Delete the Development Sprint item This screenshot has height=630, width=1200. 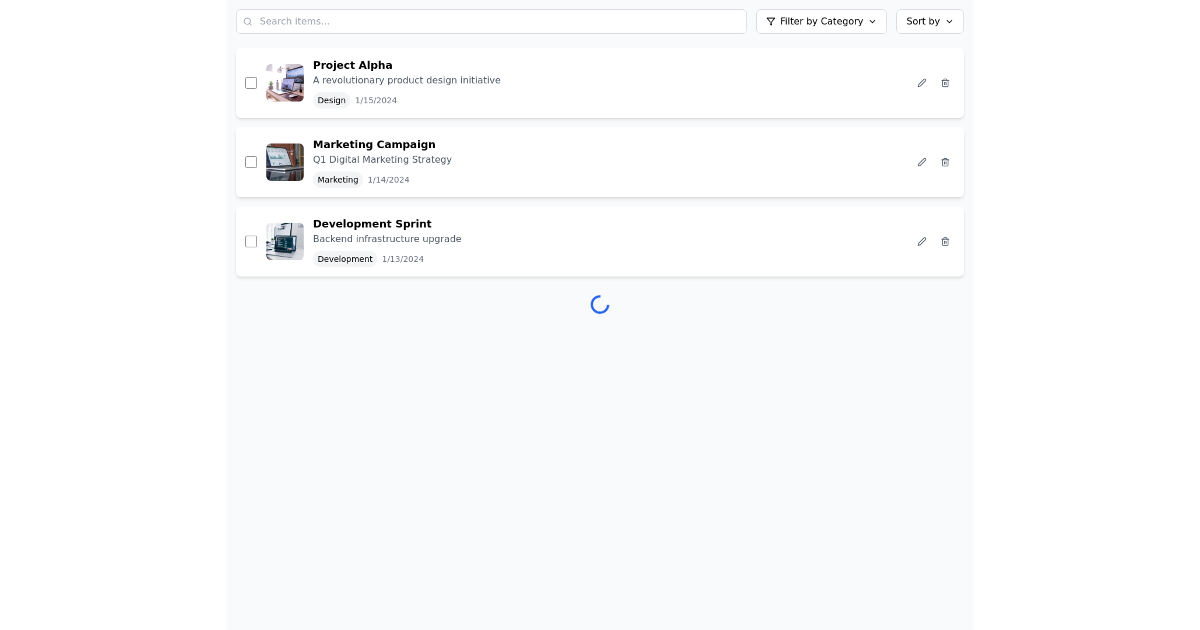[945, 241]
